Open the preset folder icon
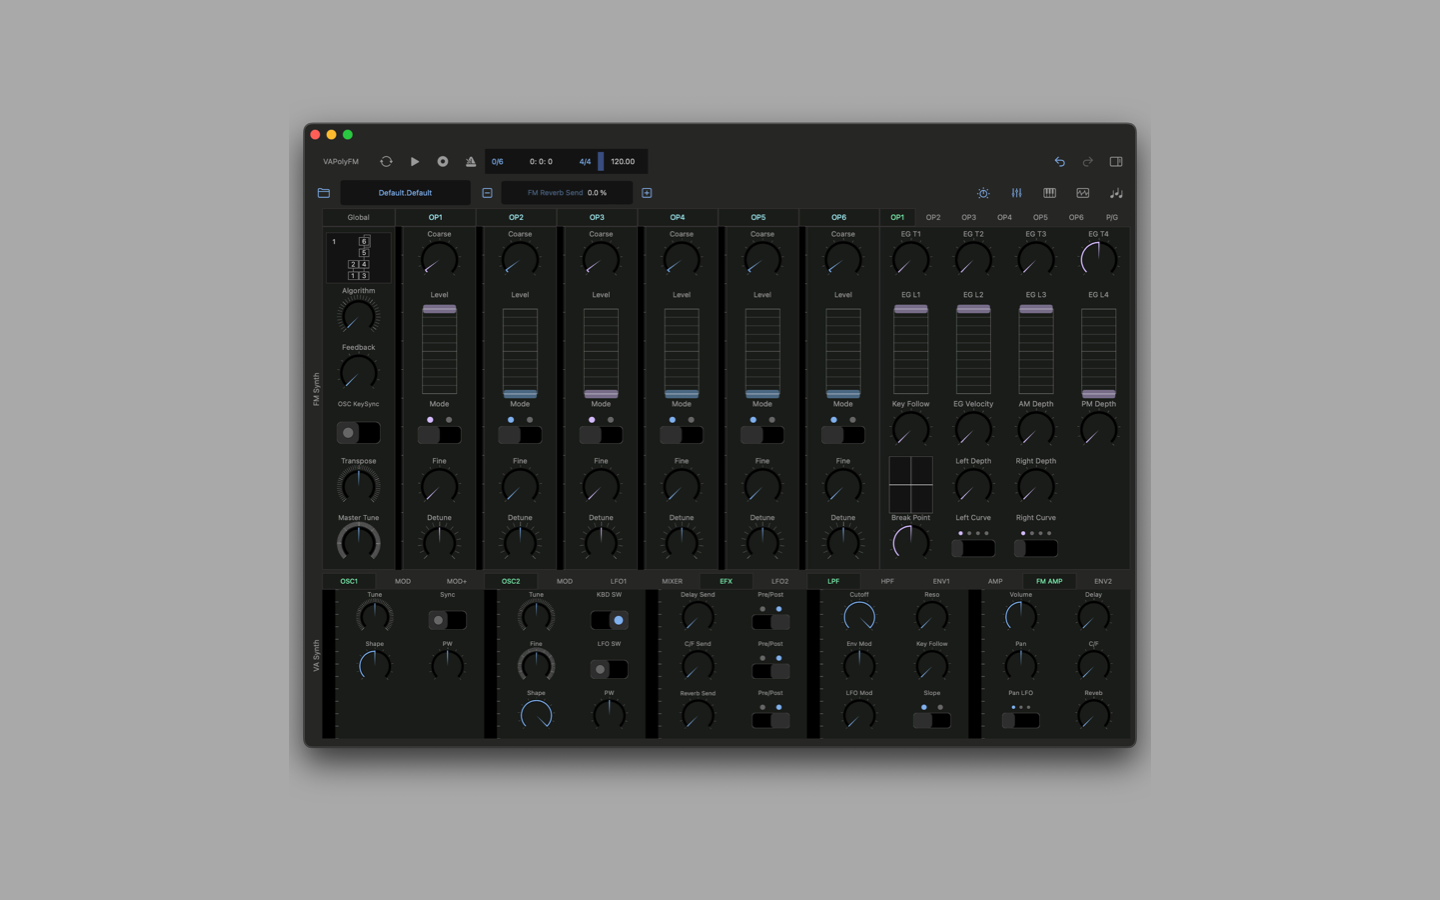Viewport: 1440px width, 900px height. click(x=324, y=193)
